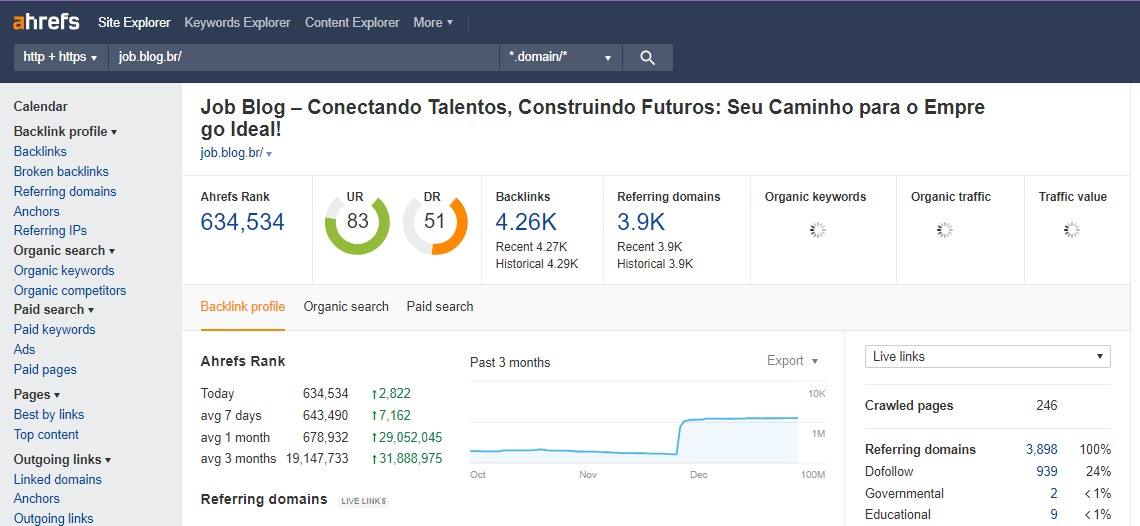This screenshot has height=526, width=1140.
Task: Click the Organic keywords loading spinner
Action: (x=818, y=230)
